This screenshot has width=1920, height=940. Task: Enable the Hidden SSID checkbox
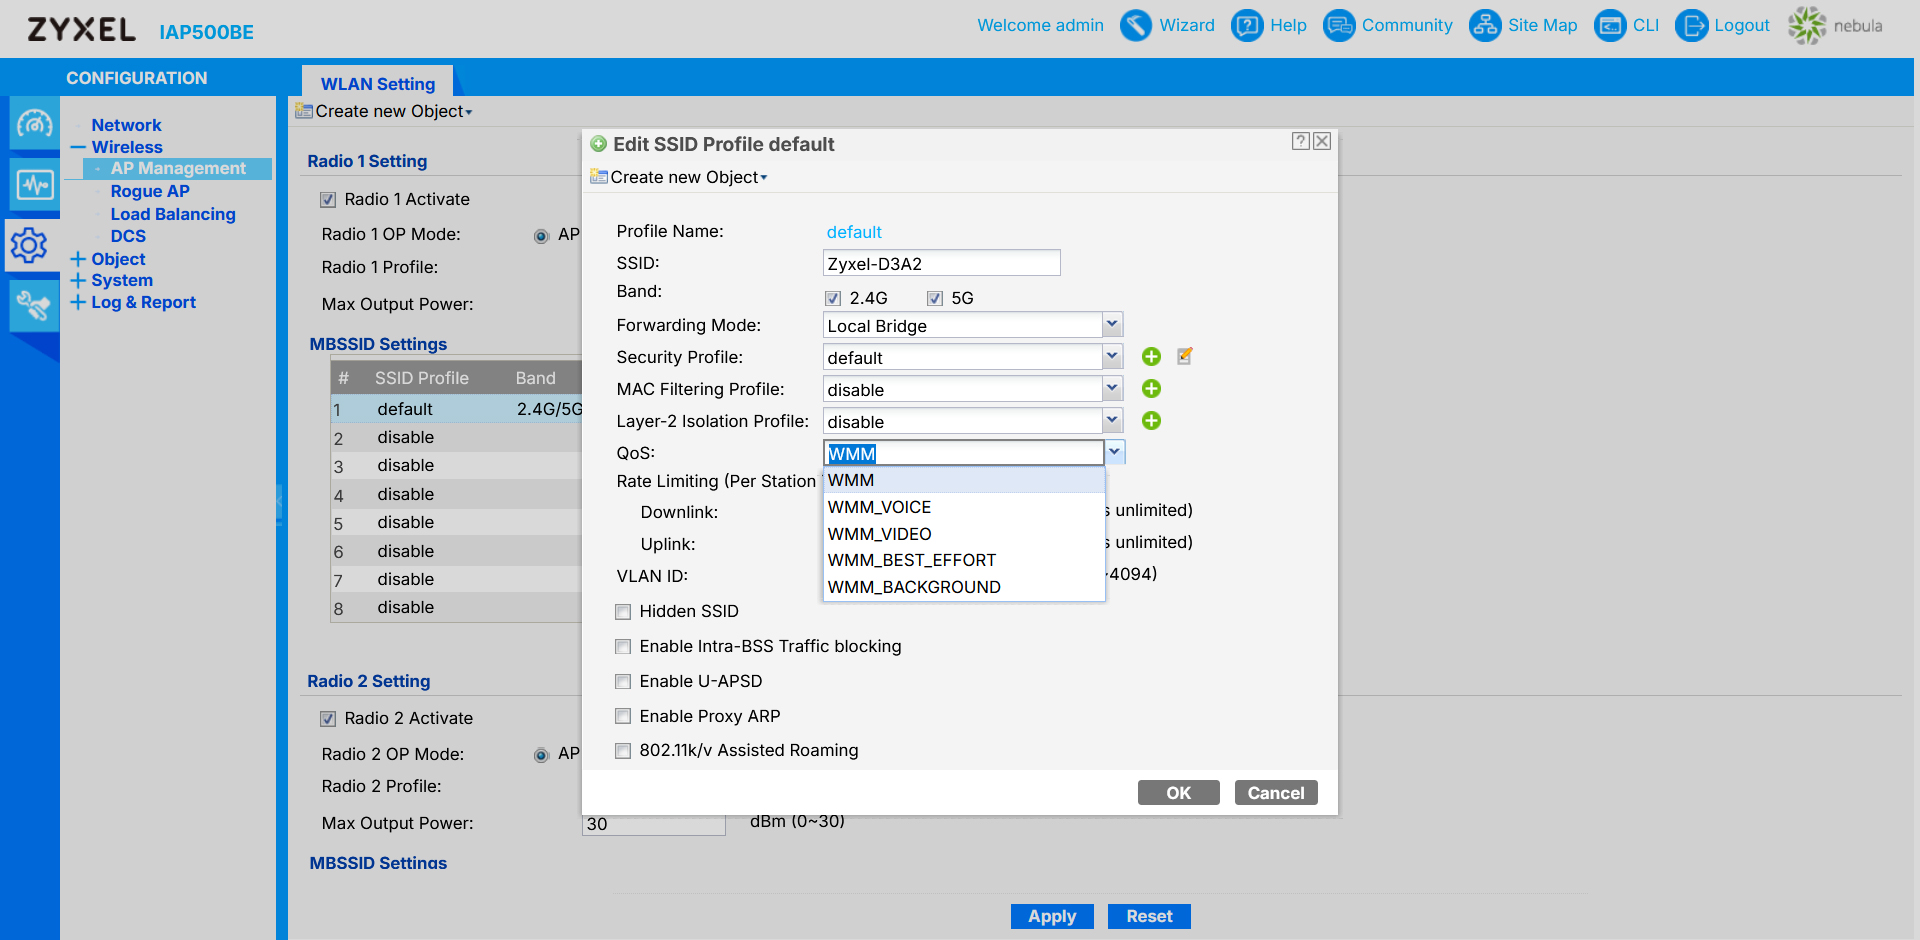tap(623, 612)
